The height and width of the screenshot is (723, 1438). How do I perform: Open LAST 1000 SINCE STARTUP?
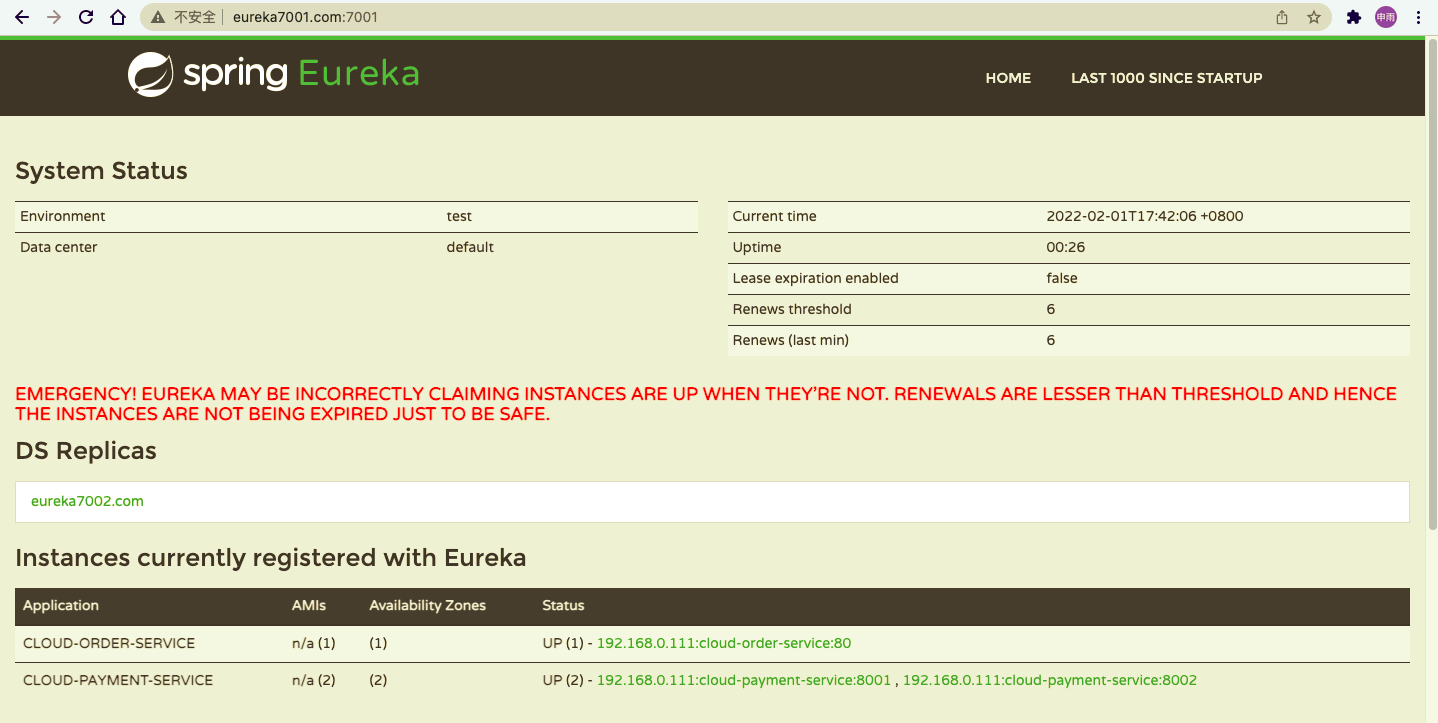pos(1167,78)
